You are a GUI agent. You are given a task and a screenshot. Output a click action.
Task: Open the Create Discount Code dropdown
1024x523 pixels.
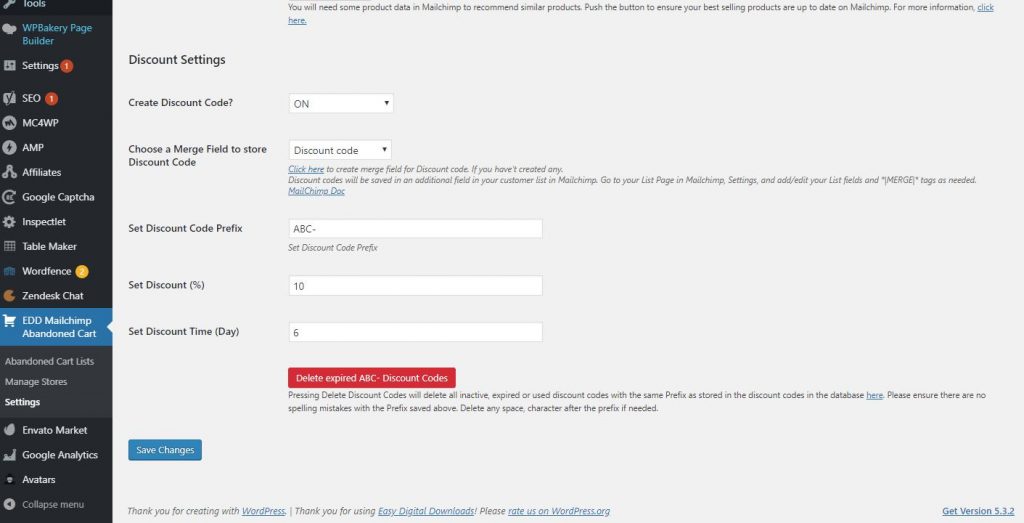tap(341, 103)
